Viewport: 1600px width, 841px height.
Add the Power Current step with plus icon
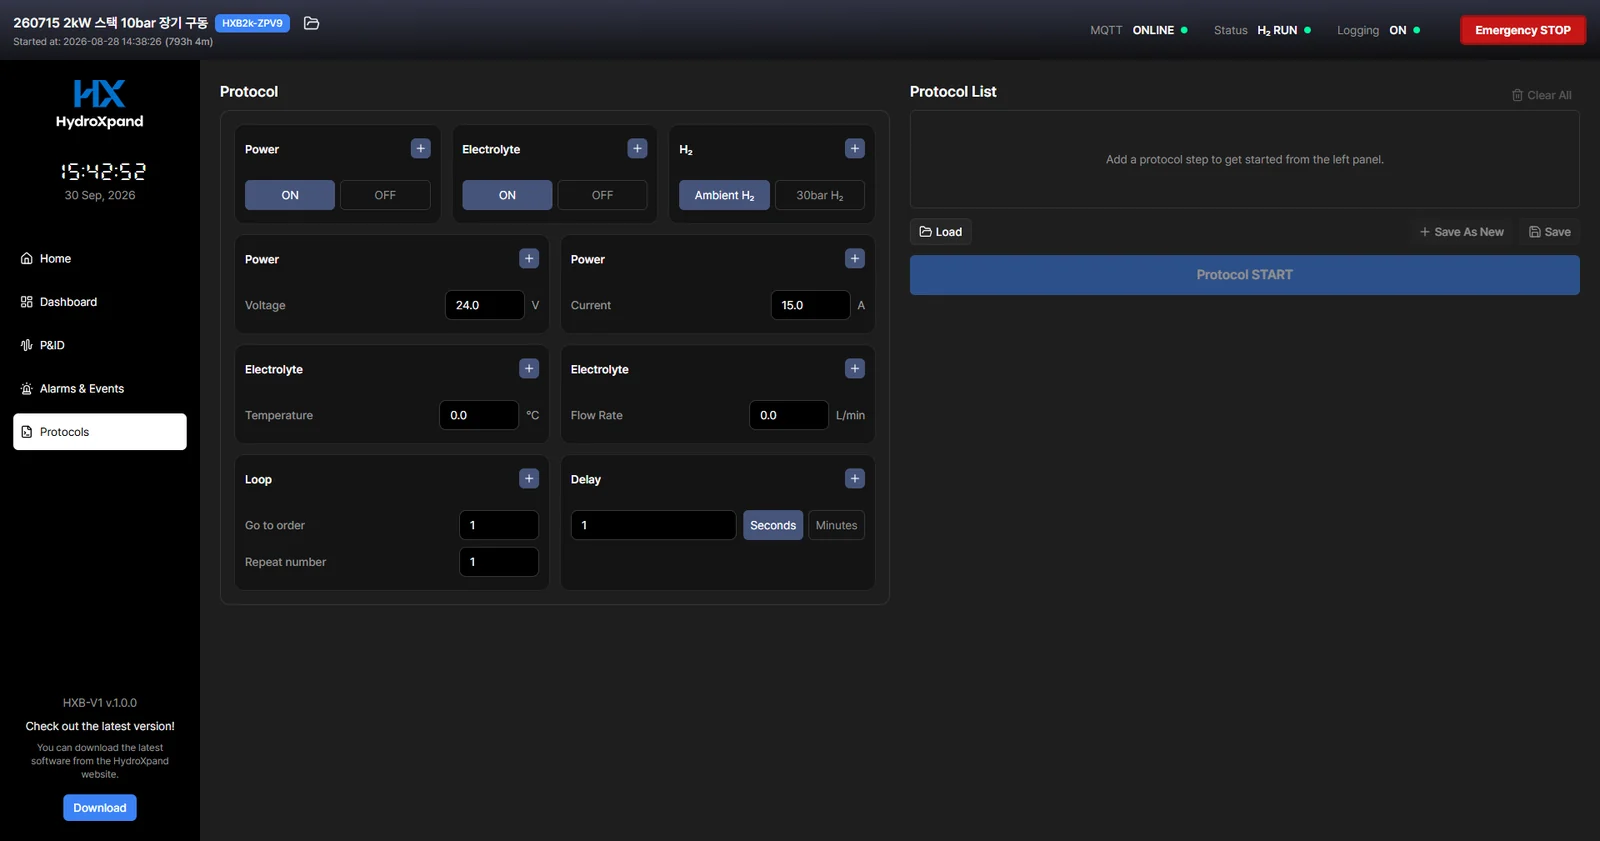pyautogui.click(x=855, y=259)
